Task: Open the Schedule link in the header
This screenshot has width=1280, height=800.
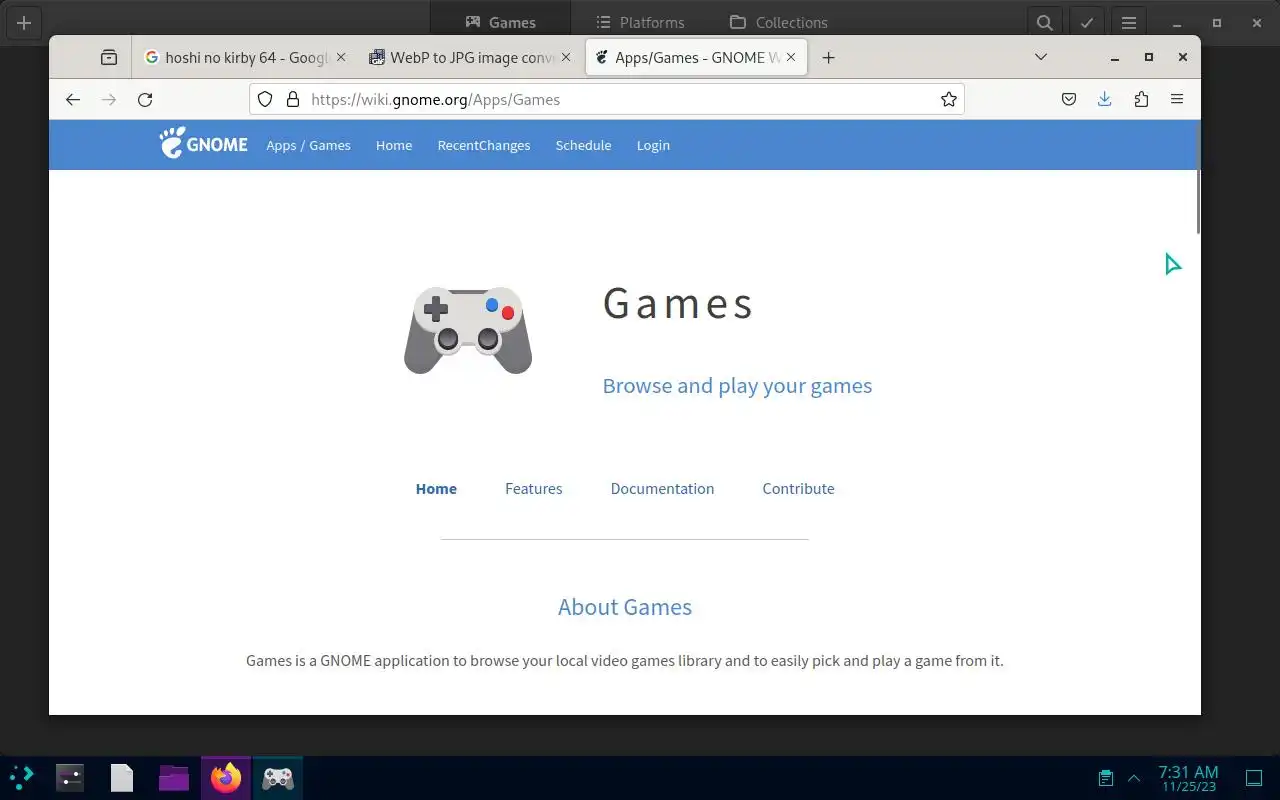Action: click(583, 145)
